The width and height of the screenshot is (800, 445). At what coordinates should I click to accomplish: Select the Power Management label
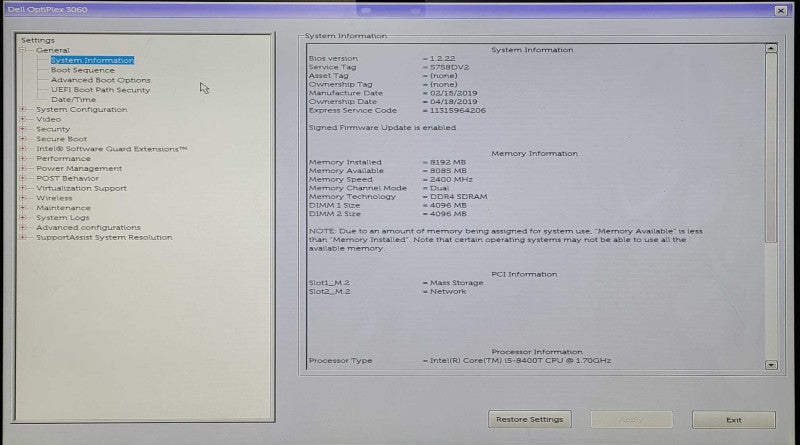79,168
